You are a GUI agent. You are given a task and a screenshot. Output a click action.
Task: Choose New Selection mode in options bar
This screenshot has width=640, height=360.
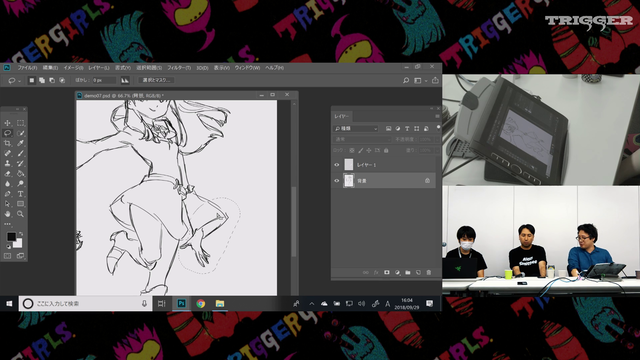tap(31, 80)
